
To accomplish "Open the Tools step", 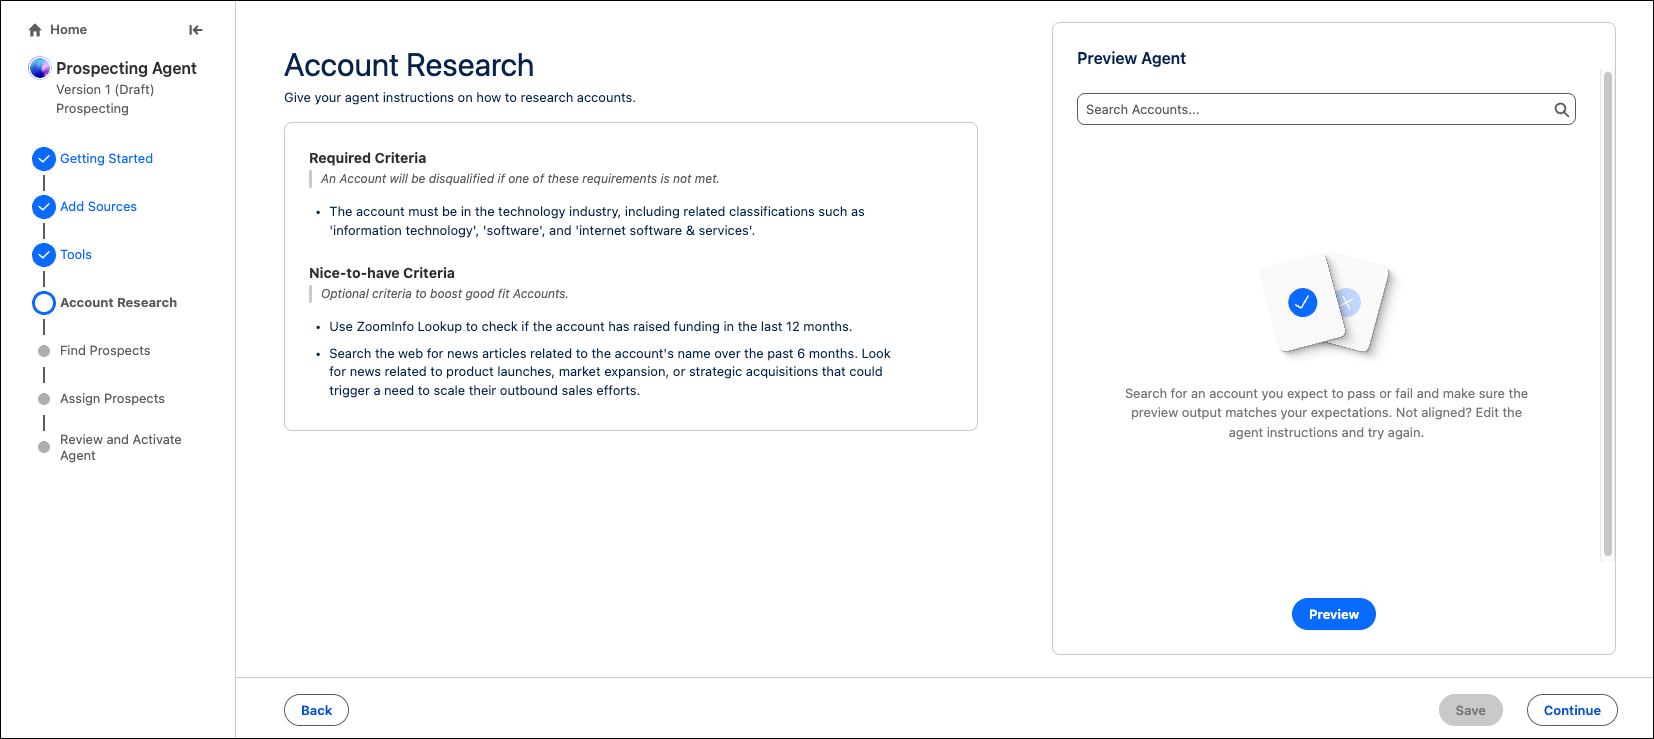I will (x=76, y=255).
